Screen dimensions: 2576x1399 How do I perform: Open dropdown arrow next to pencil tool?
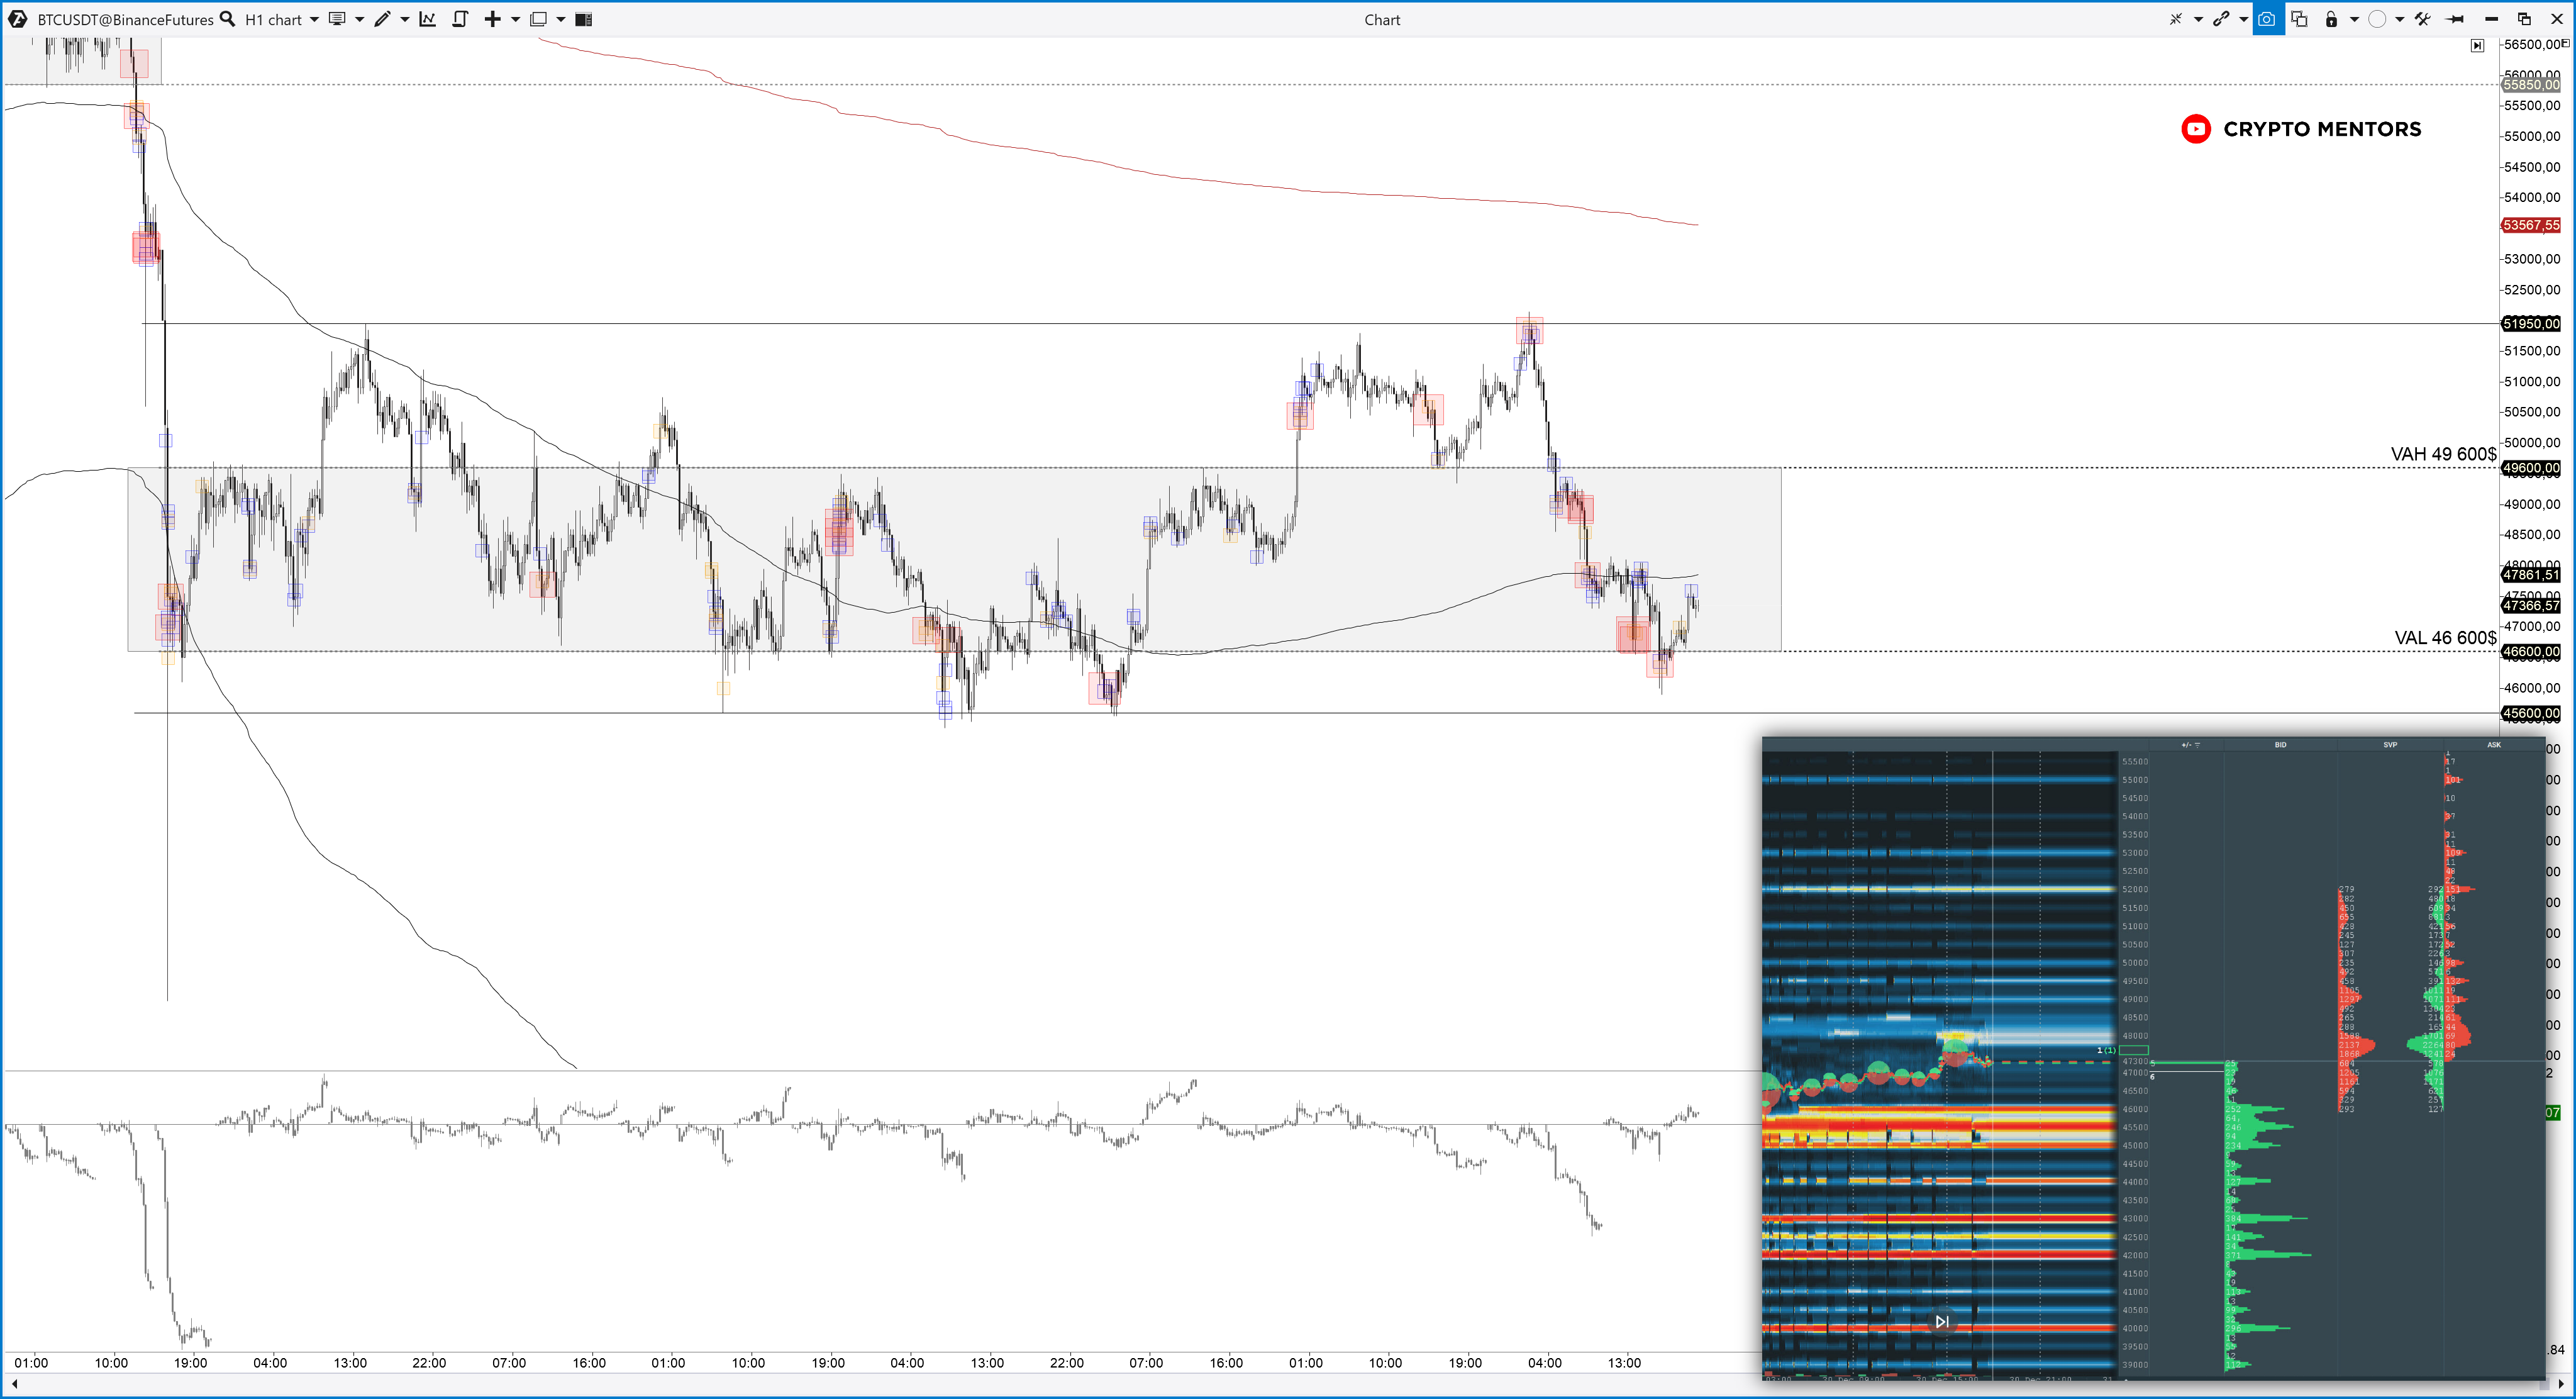click(404, 19)
